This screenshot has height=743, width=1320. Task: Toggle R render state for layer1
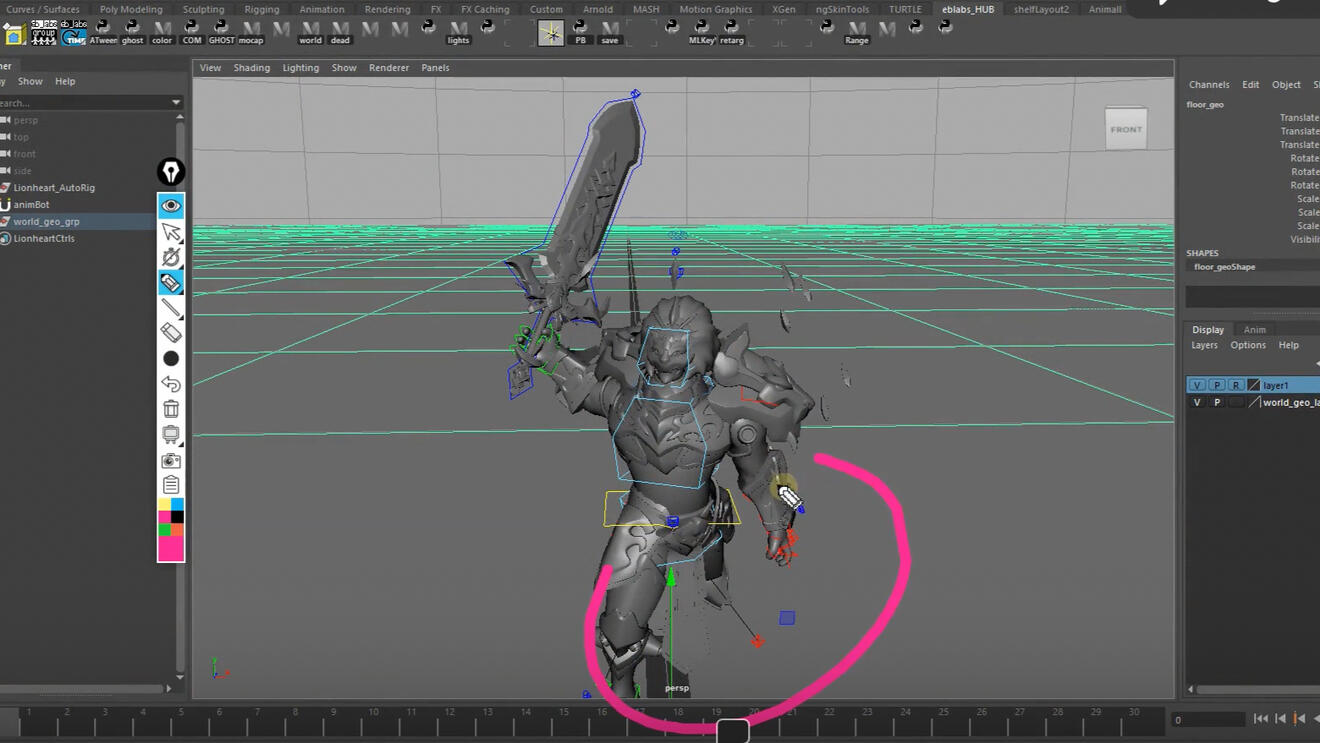click(x=1236, y=385)
